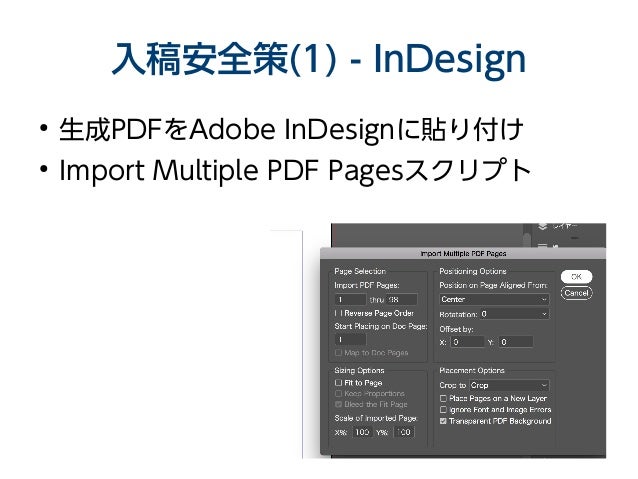Toggle Map to Doc Pages checkbox
638x479 pixels.
click(x=338, y=352)
